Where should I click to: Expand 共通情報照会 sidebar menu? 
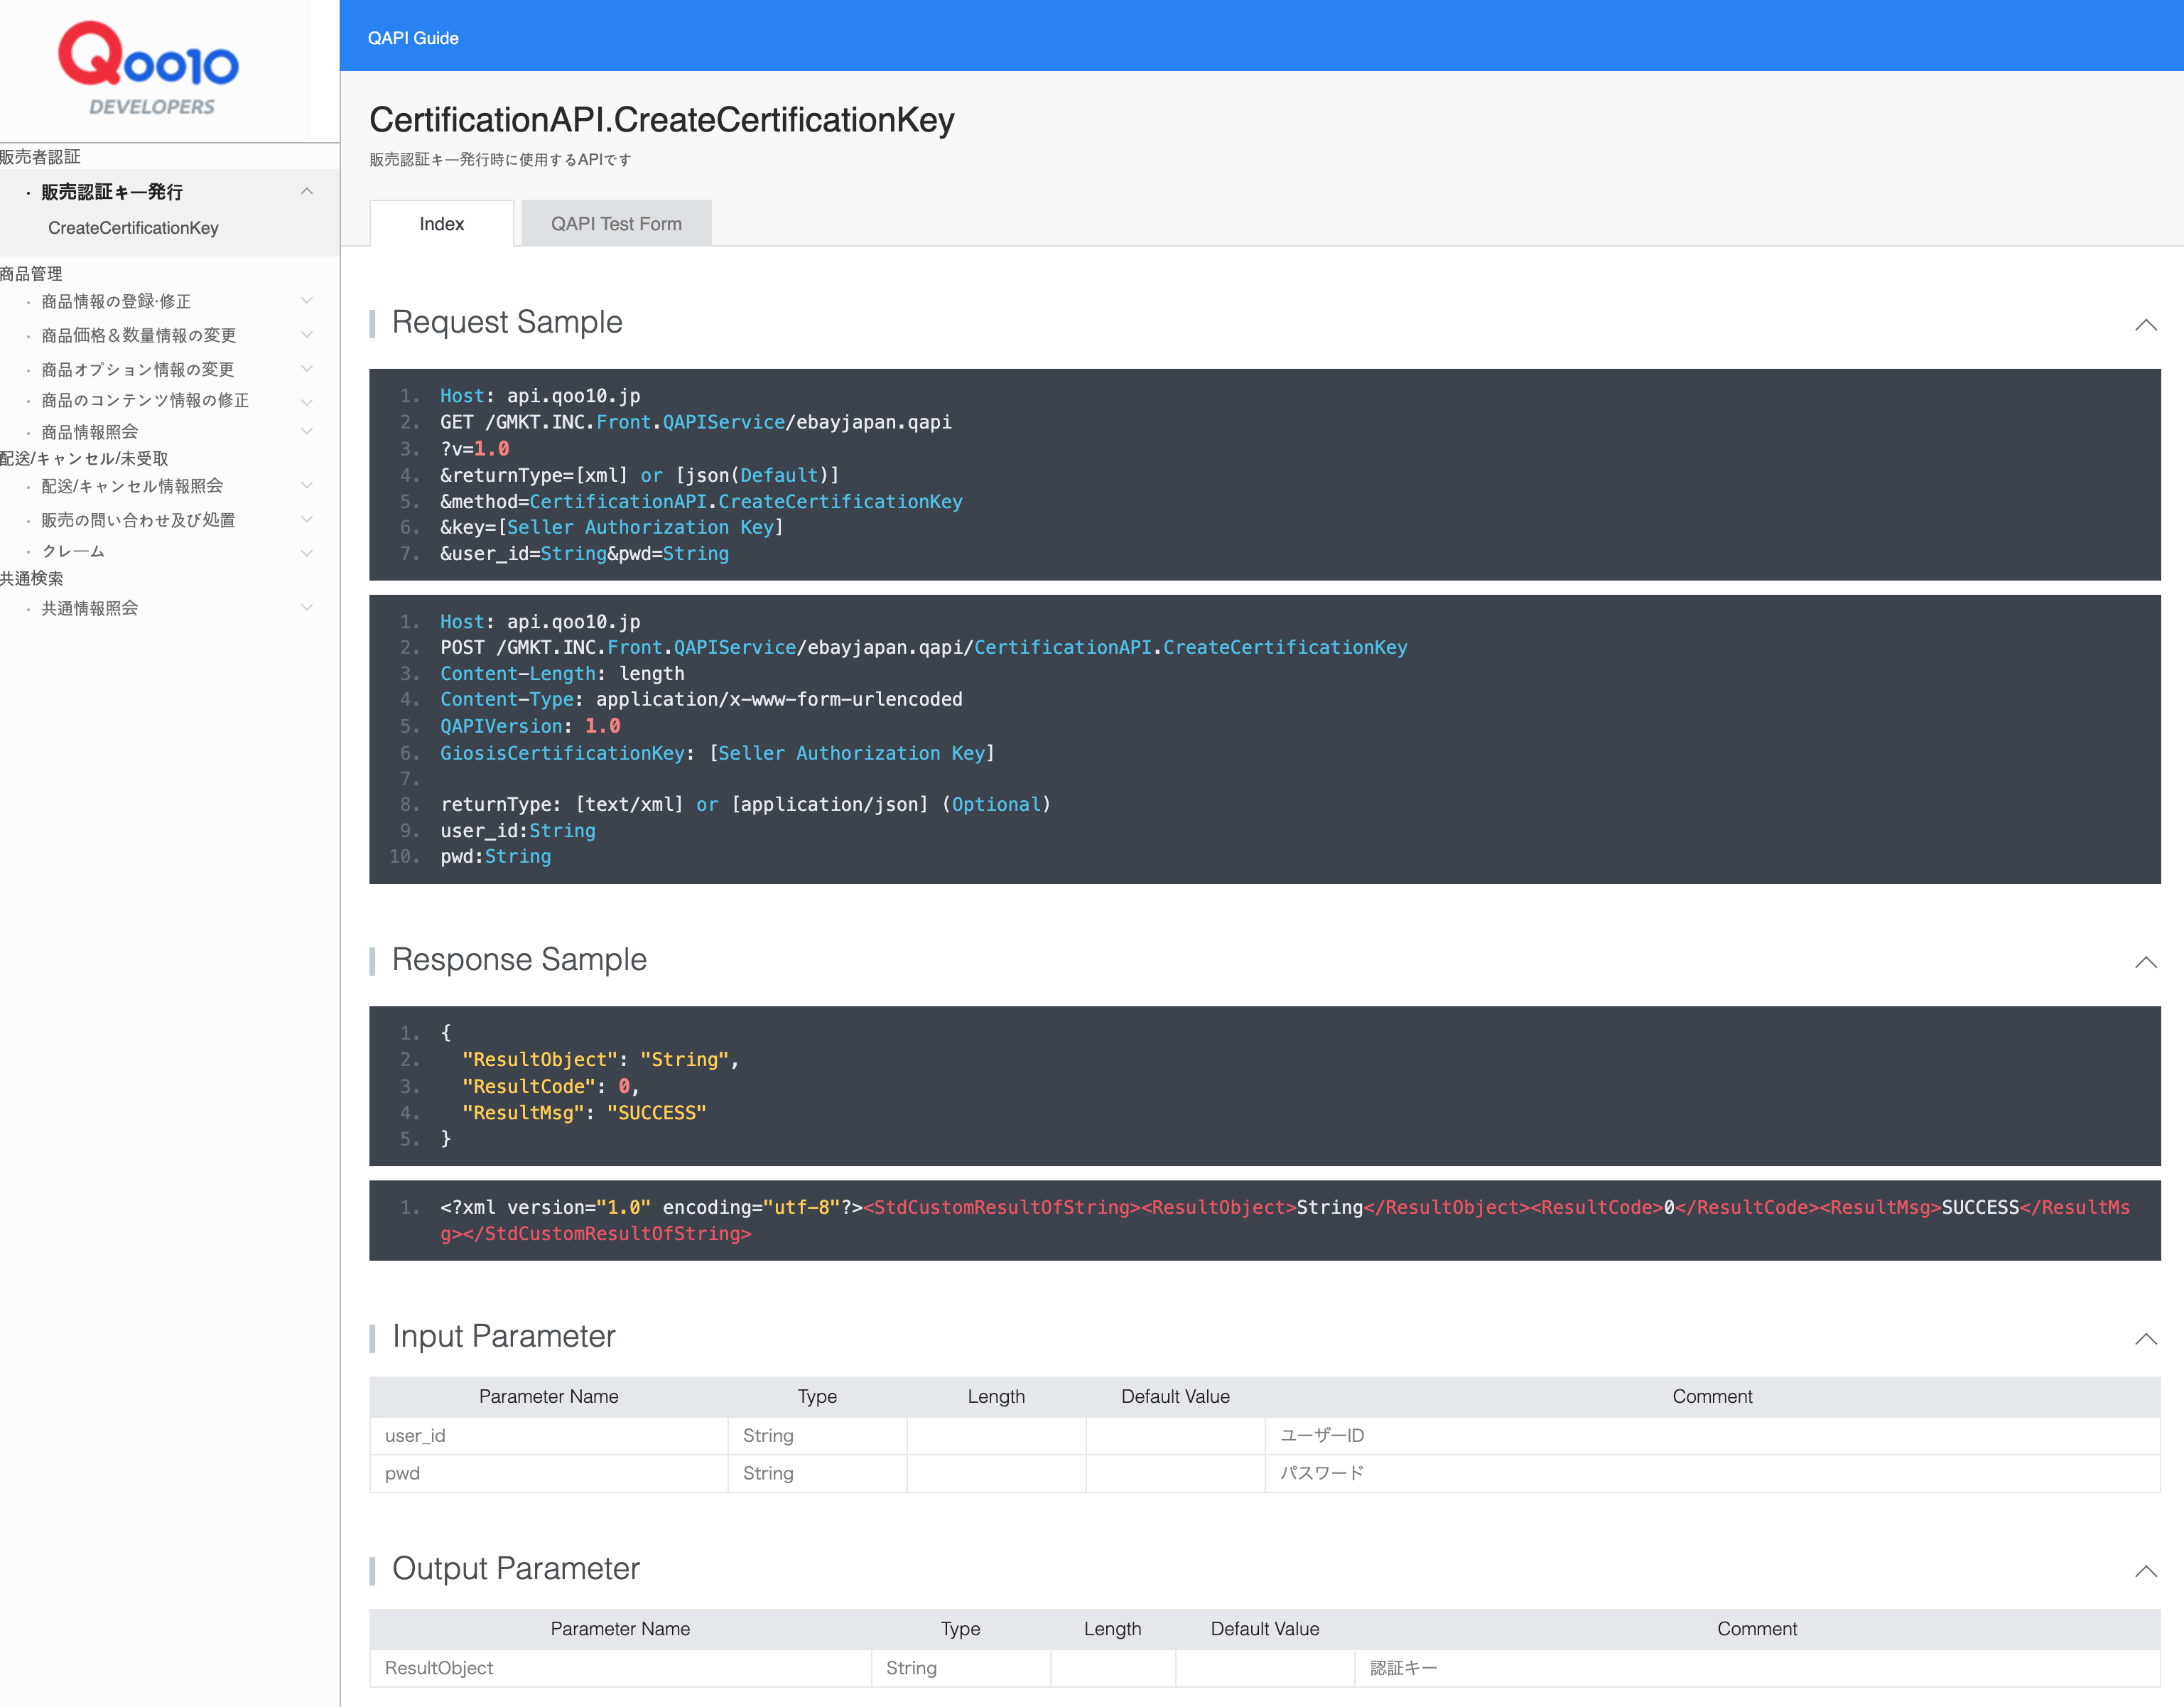[x=306, y=608]
